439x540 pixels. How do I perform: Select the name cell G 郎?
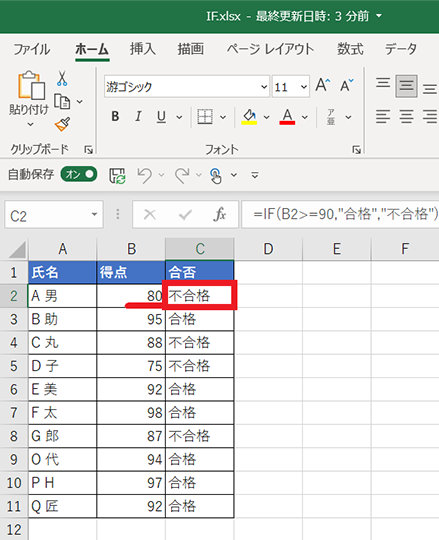tap(62, 436)
